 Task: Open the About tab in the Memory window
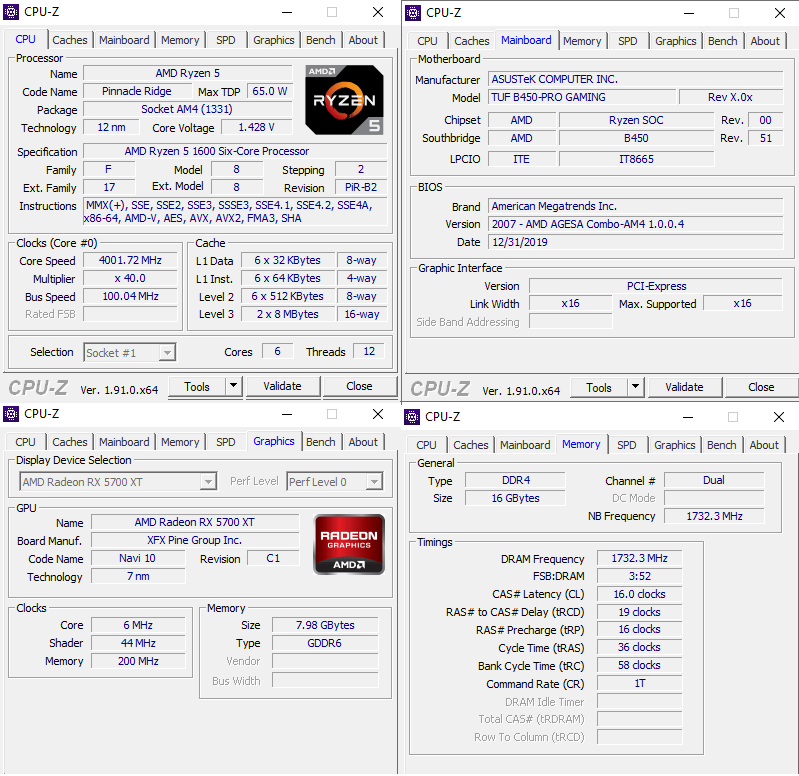(764, 445)
